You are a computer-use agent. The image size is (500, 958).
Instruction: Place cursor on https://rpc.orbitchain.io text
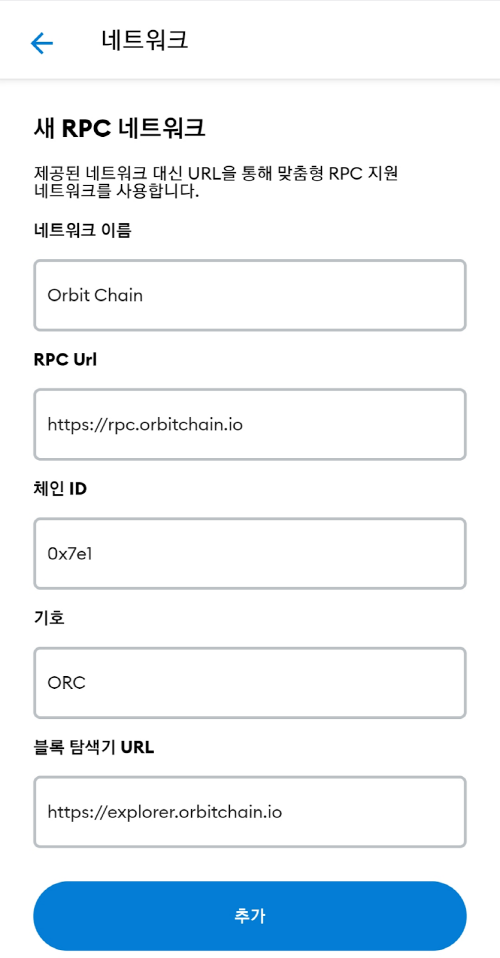(145, 425)
